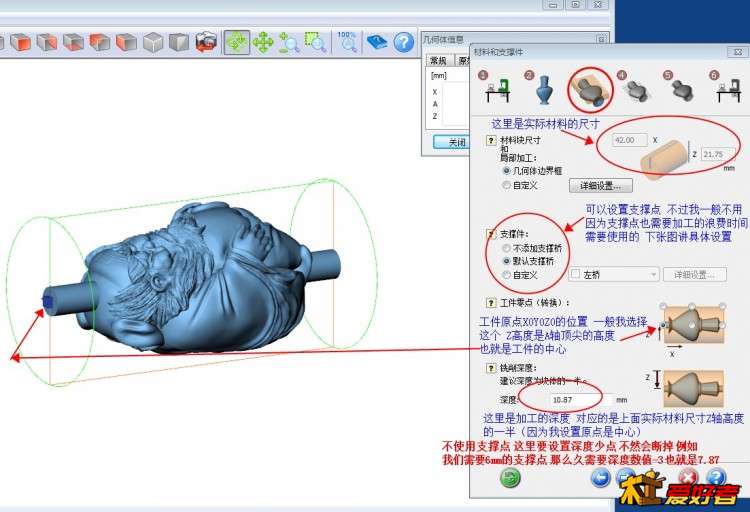Click the 详细设置... button for material size
Image resolution: width=750 pixels, height=512 pixels.
click(600, 186)
